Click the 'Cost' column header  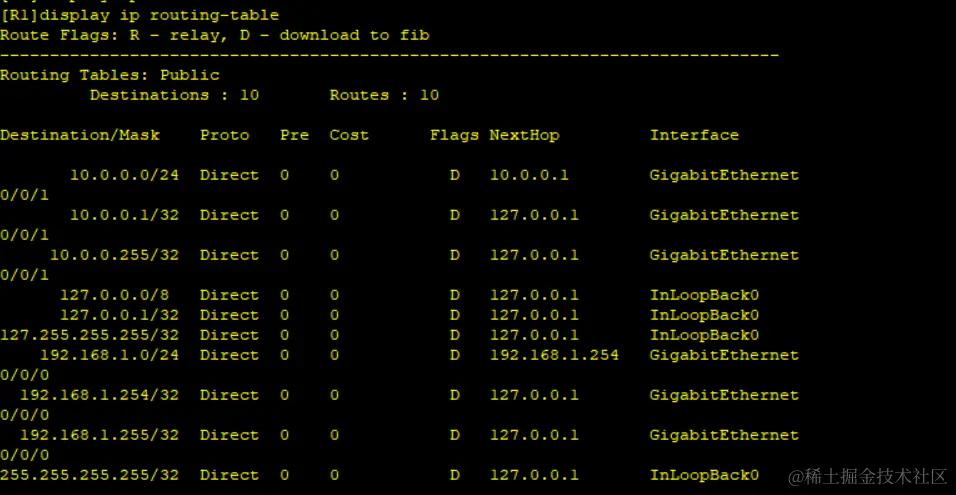click(x=349, y=135)
